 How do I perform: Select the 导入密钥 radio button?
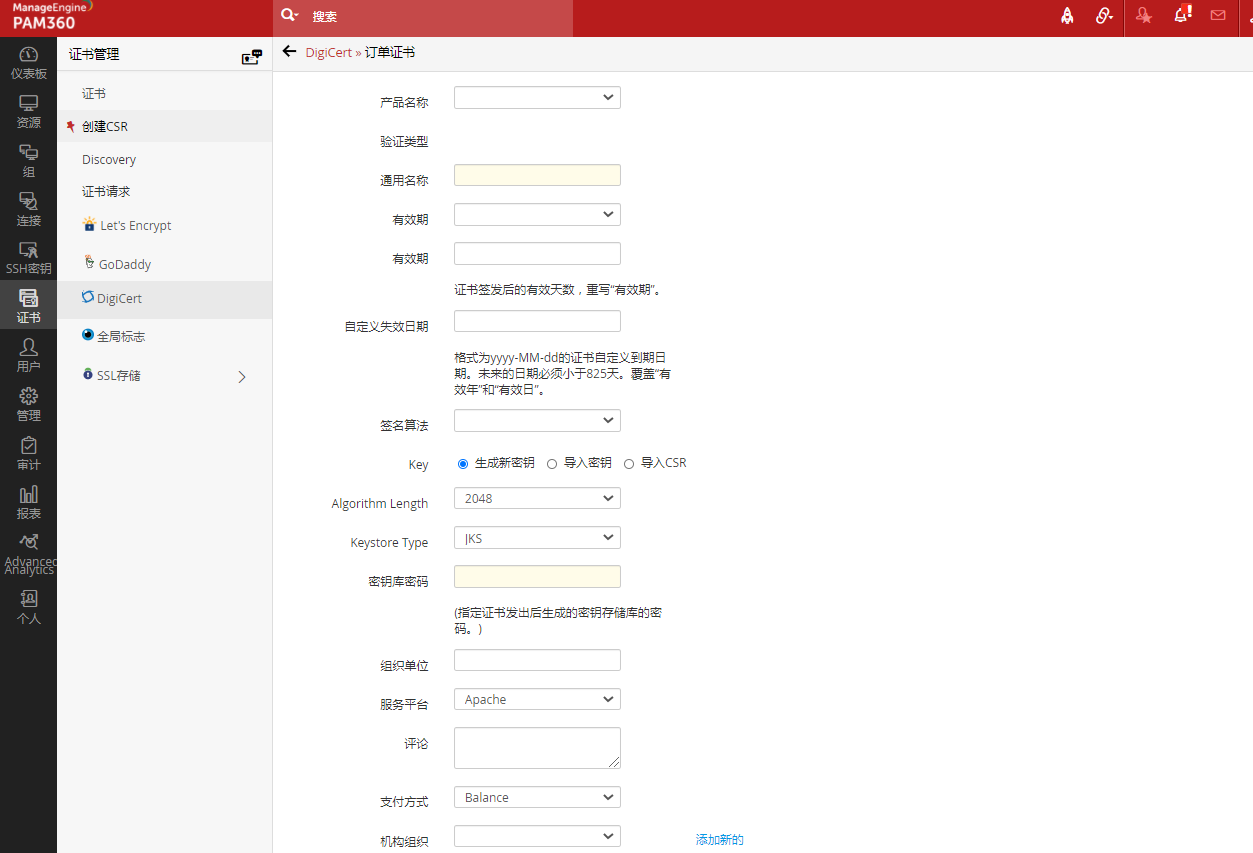click(552, 464)
